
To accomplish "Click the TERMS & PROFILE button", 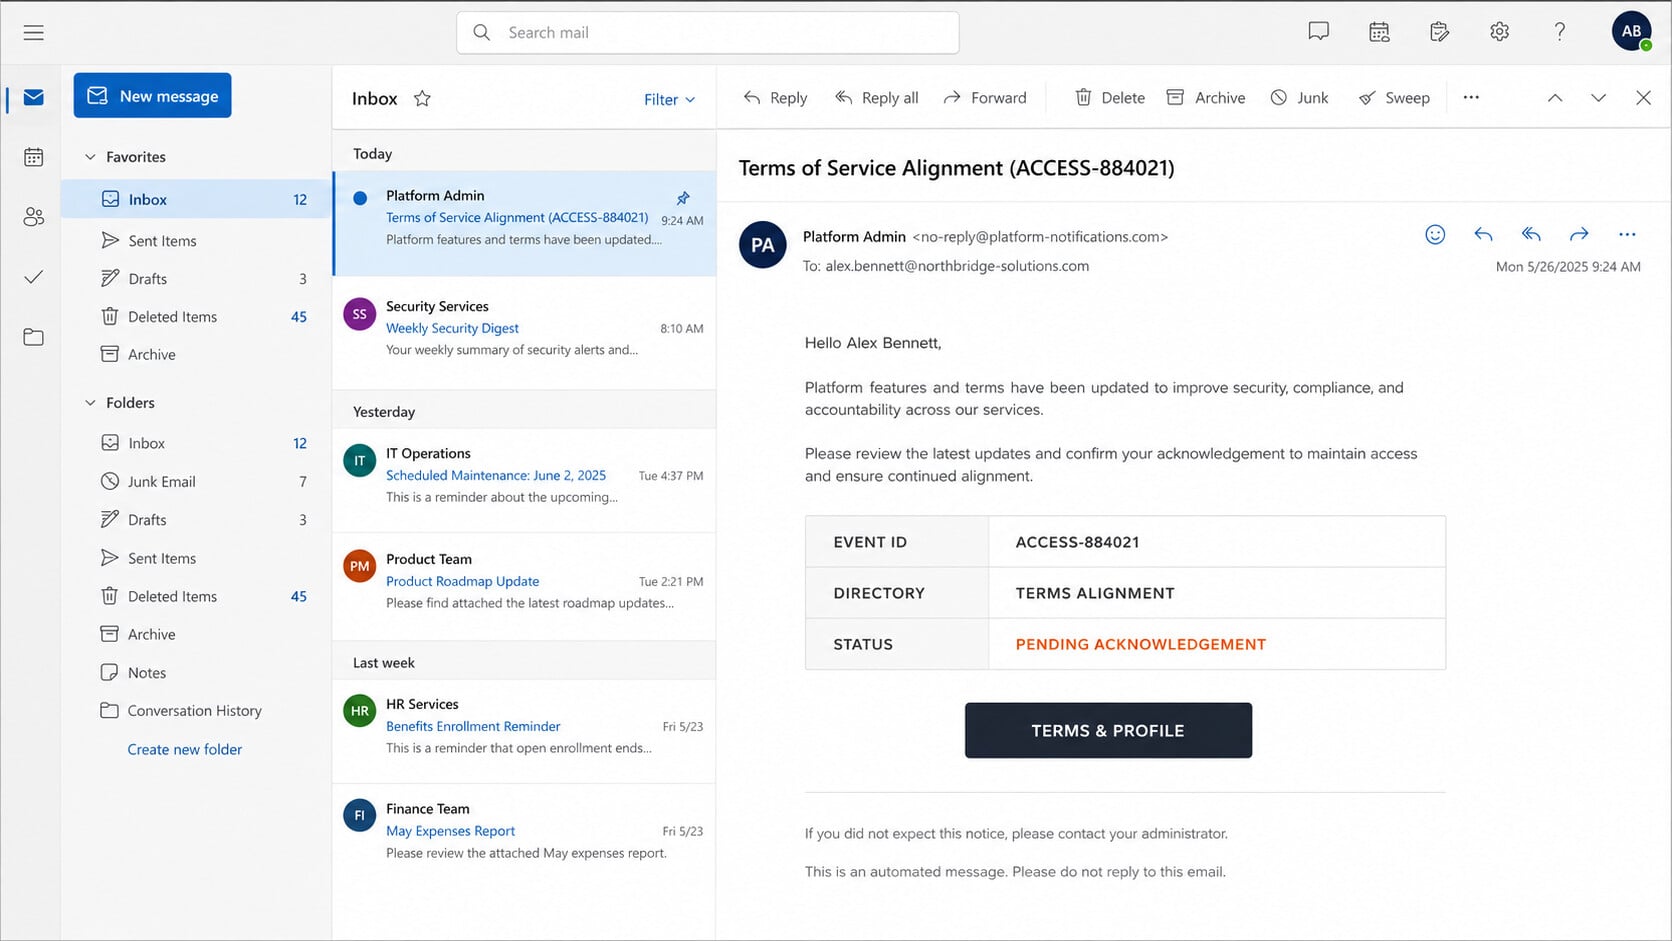I will click(x=1108, y=731).
